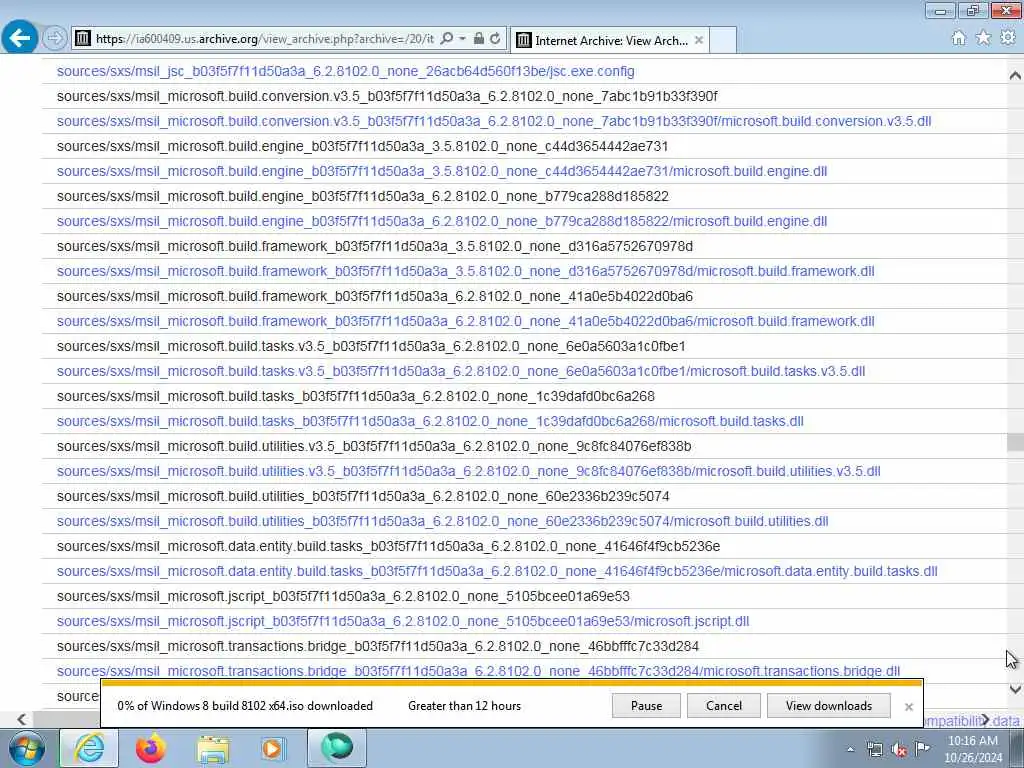The width and height of the screenshot is (1024, 768).
Task: Open the microsoft.build.utilities.v3.5.dll link
Action: click(x=468, y=472)
